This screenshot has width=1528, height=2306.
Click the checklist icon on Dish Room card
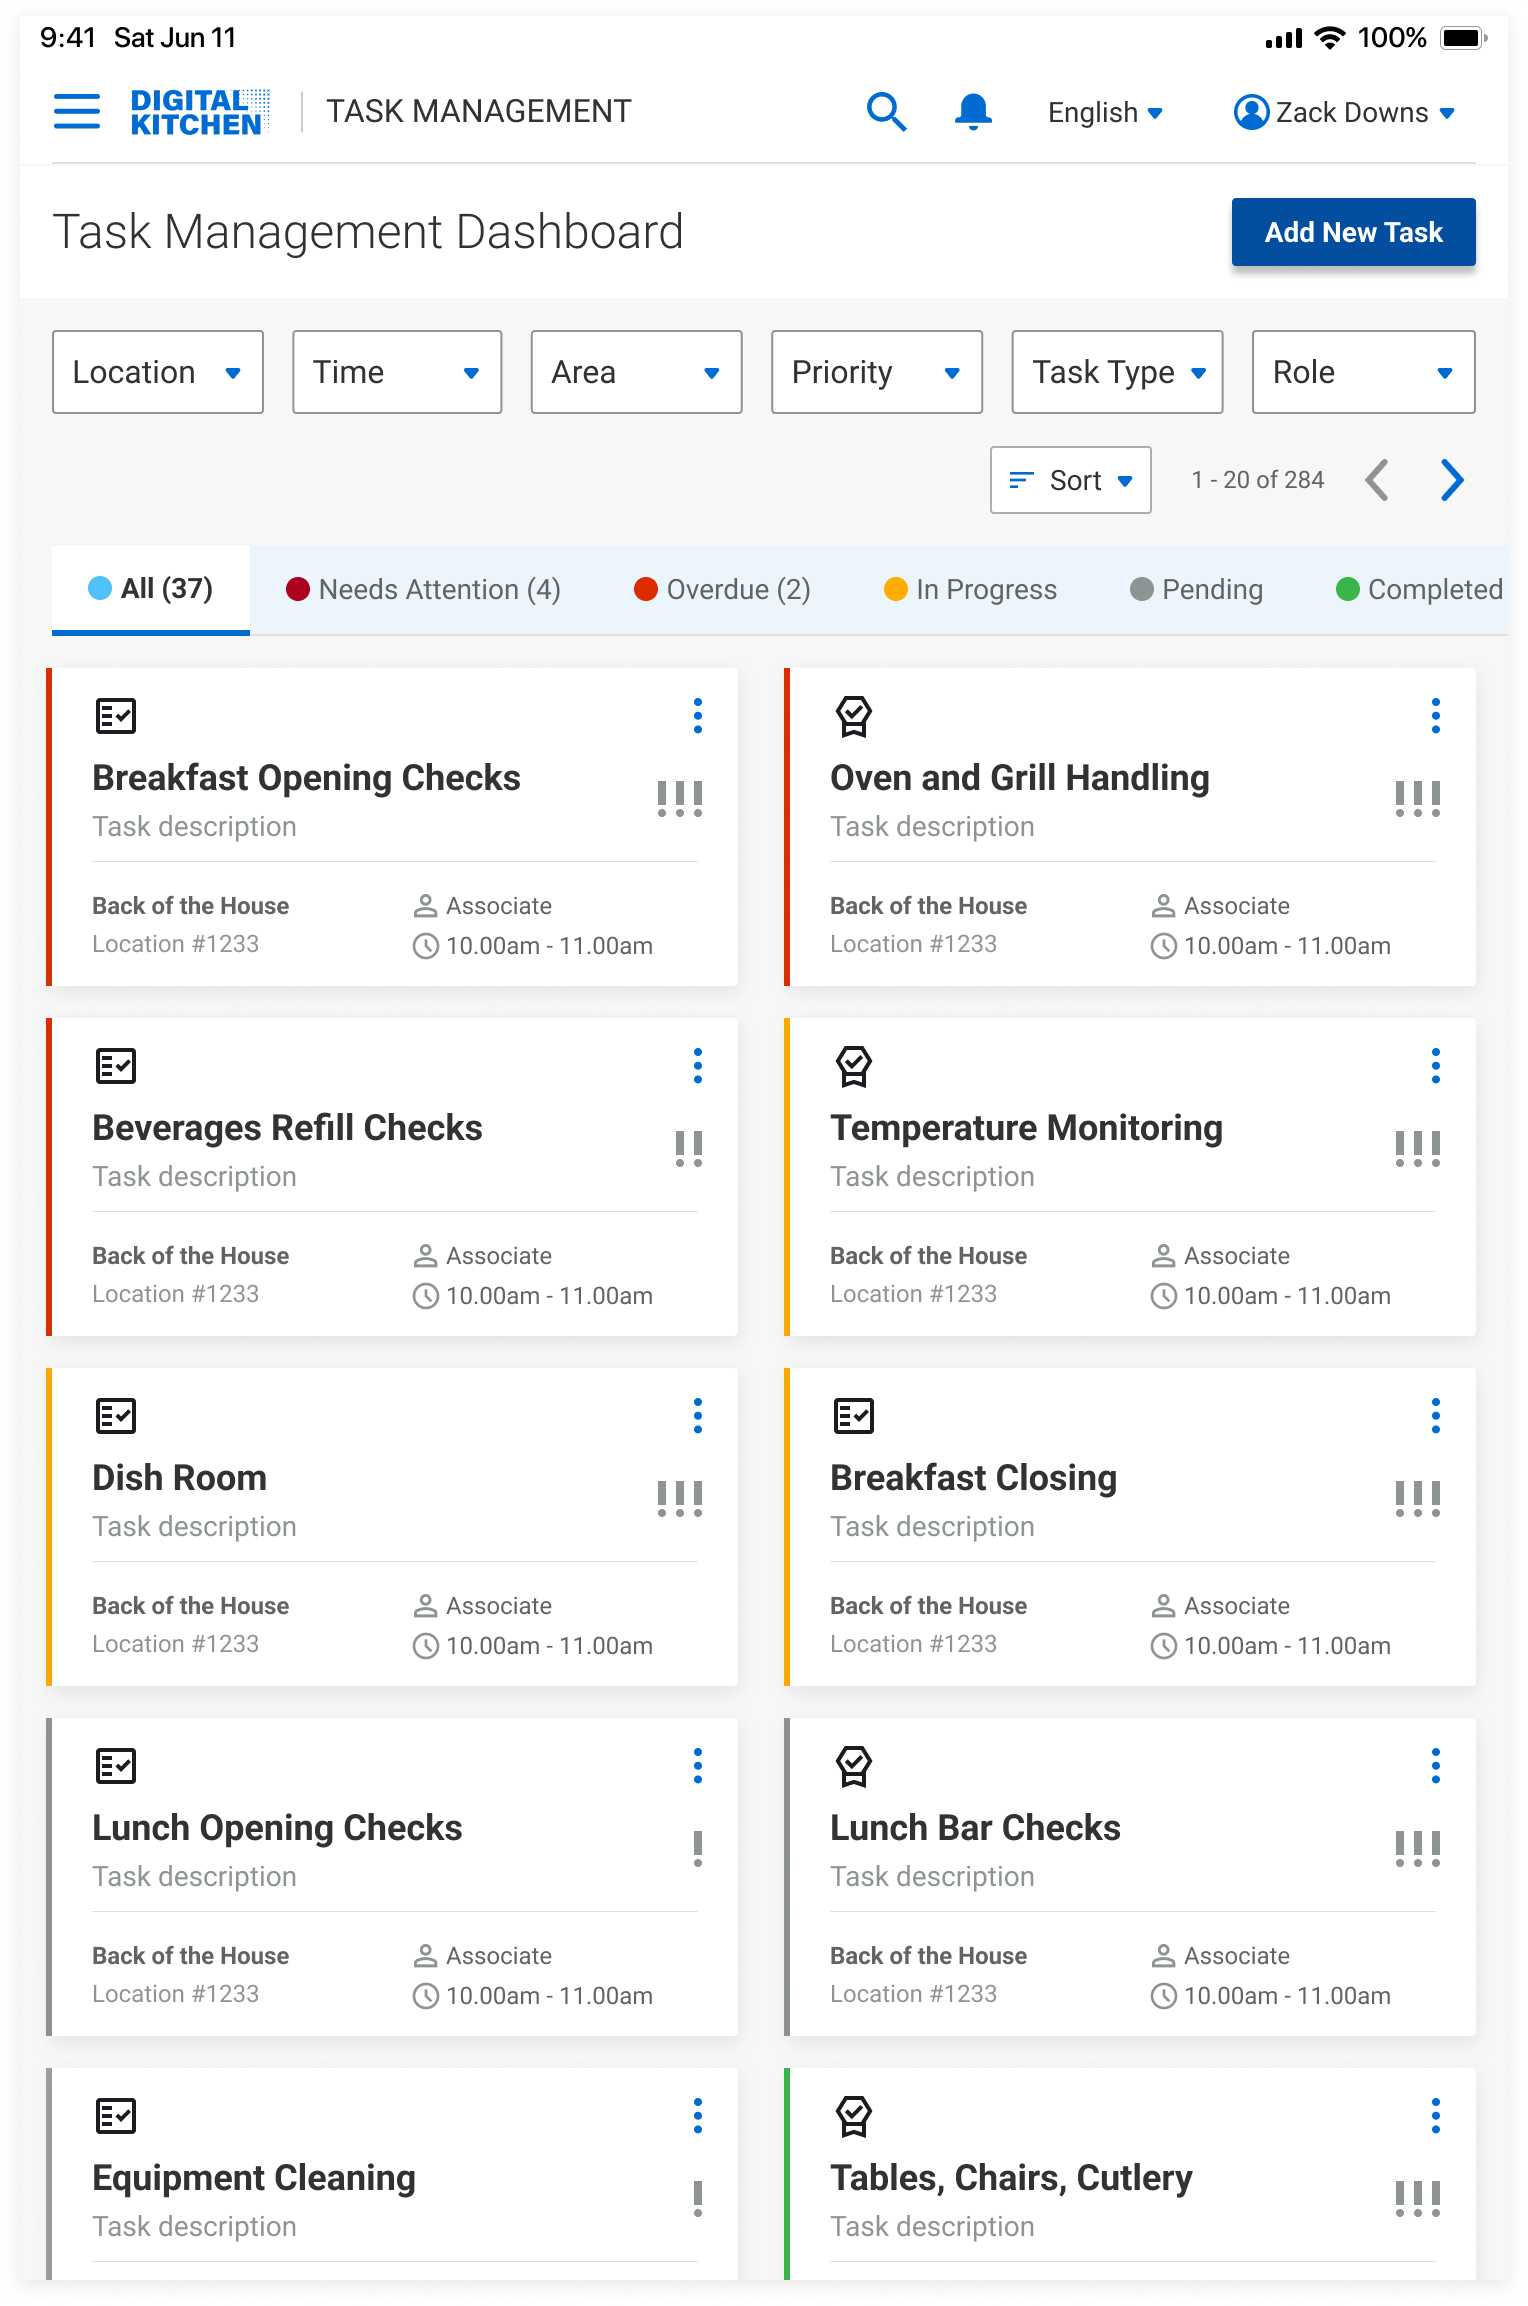coord(116,1416)
